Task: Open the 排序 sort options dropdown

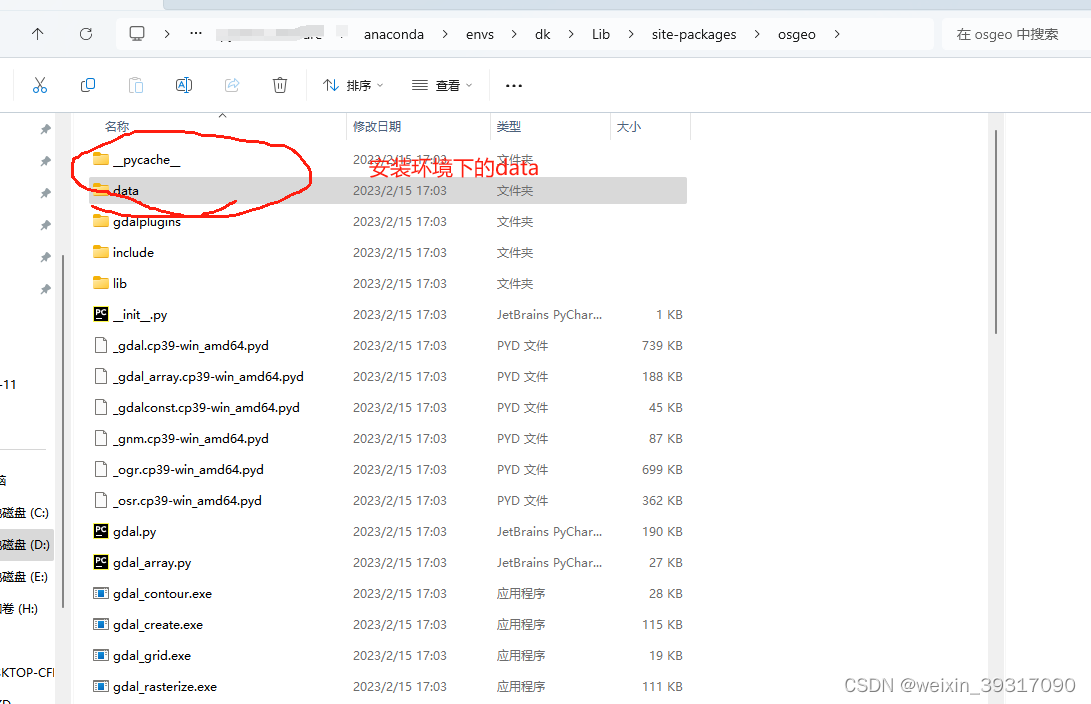Action: tap(353, 85)
